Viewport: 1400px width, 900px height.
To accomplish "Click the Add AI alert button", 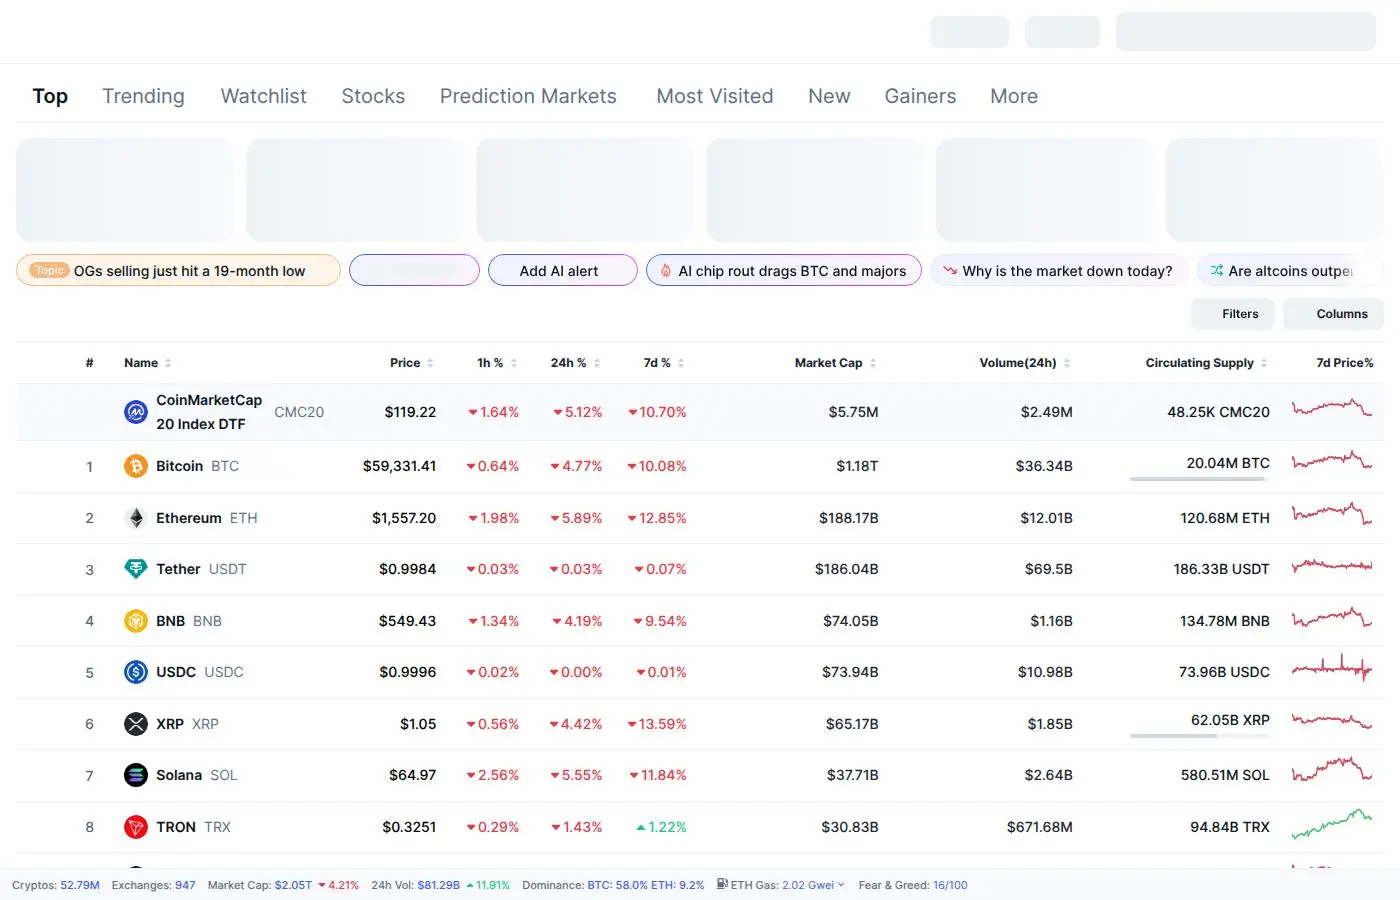I will point(562,270).
